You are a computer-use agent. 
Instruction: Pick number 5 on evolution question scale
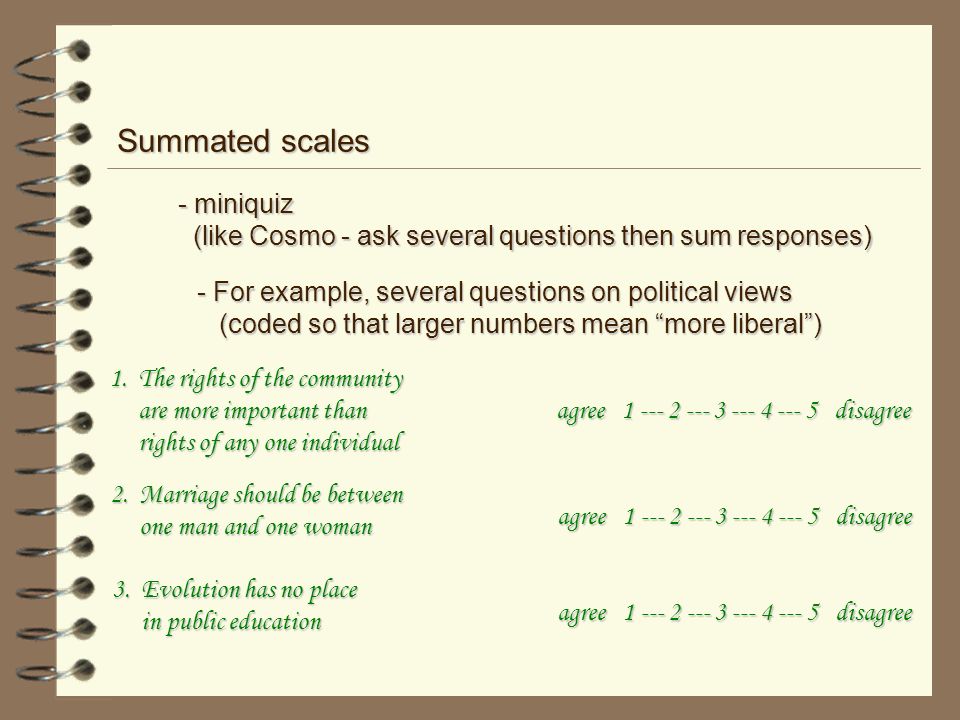[x=813, y=612]
